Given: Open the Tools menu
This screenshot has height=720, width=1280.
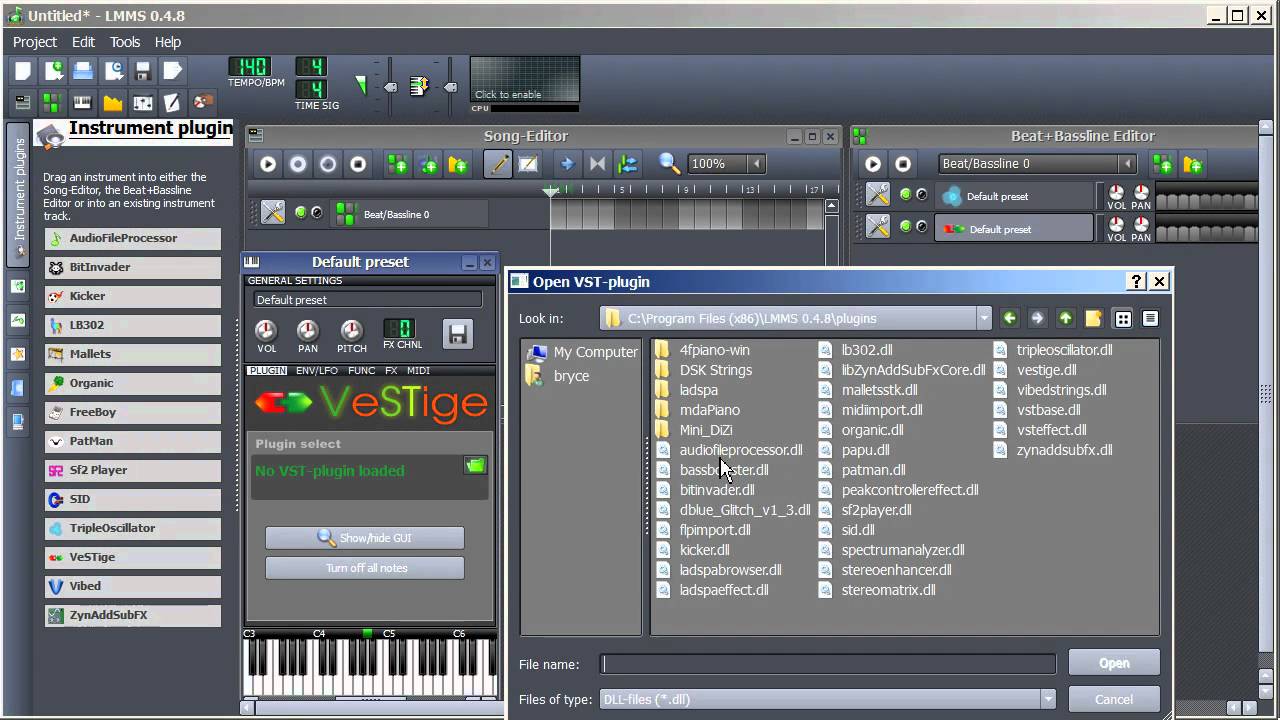Looking at the screenshot, I should click(125, 42).
